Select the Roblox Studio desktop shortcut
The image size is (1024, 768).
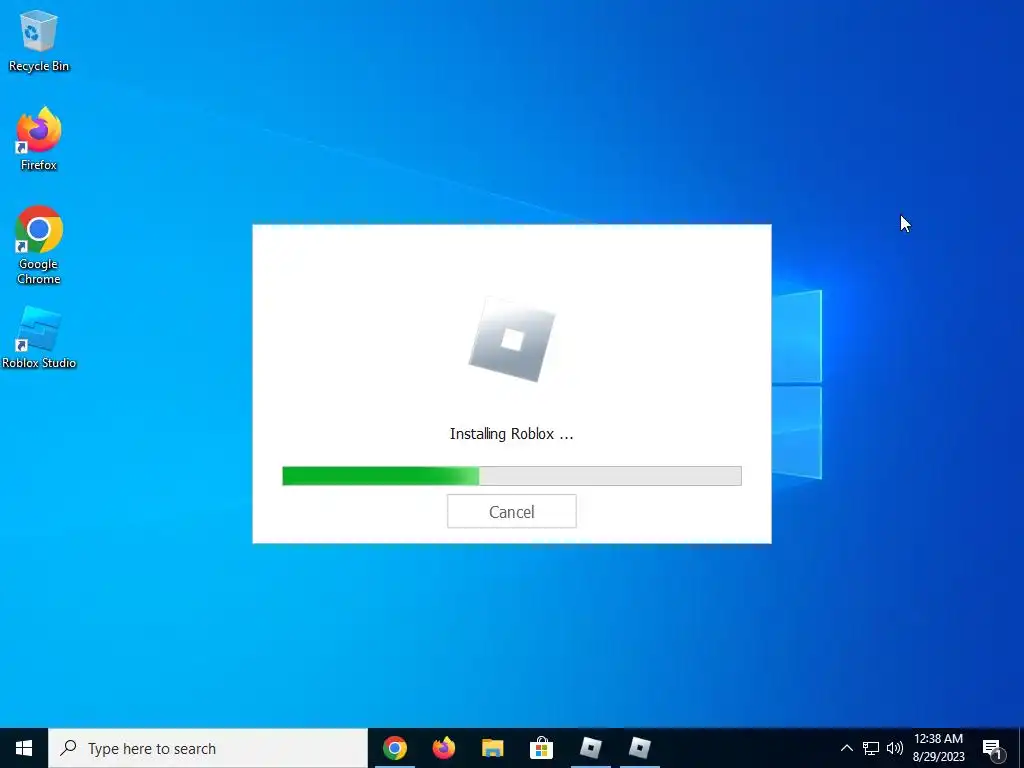tap(39, 338)
